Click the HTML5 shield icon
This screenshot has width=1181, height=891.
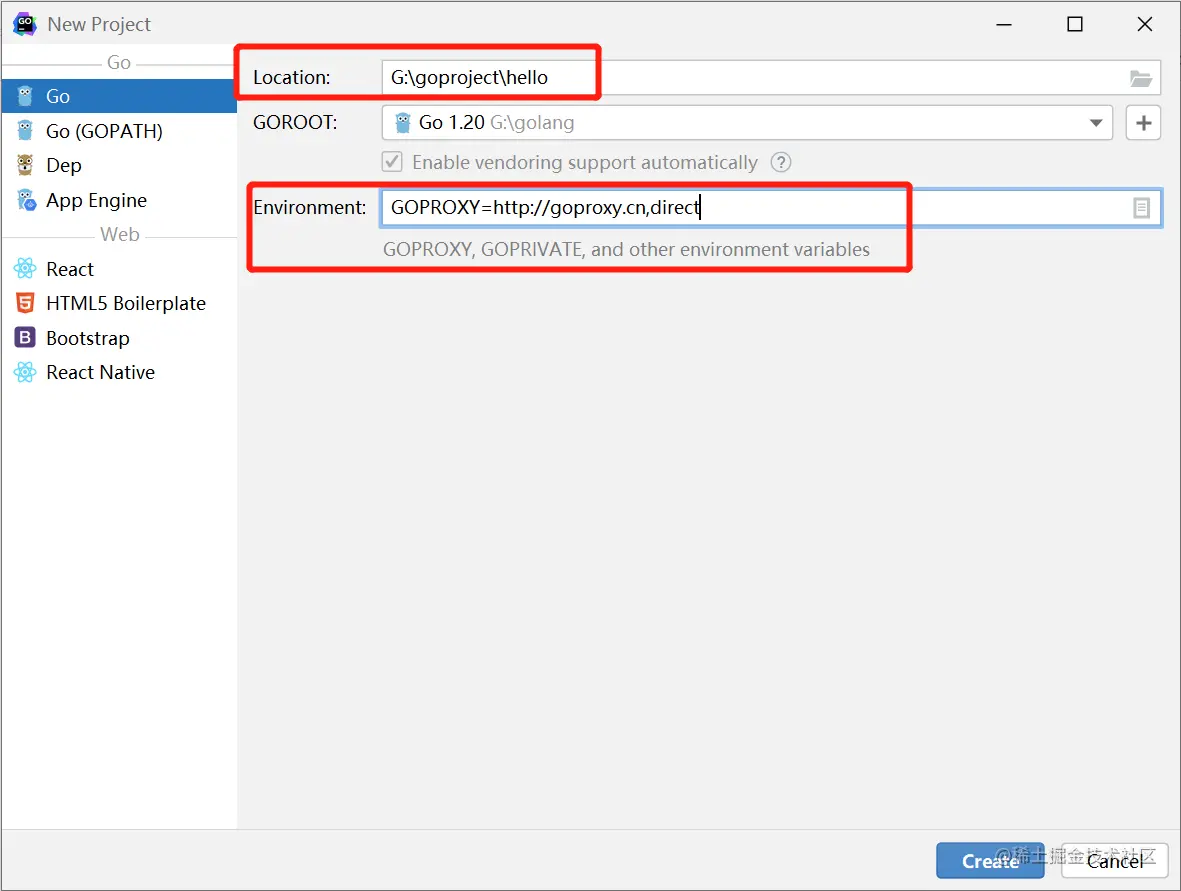pyautogui.click(x=25, y=304)
